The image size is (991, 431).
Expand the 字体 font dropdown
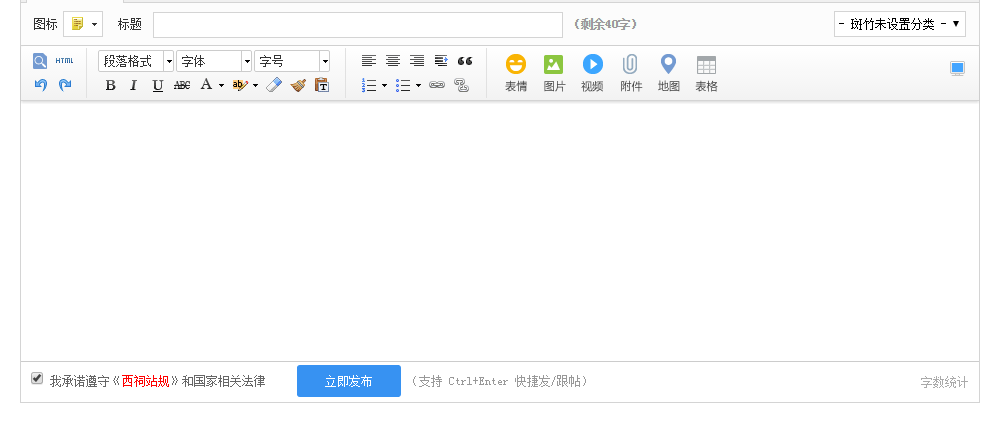(x=214, y=61)
